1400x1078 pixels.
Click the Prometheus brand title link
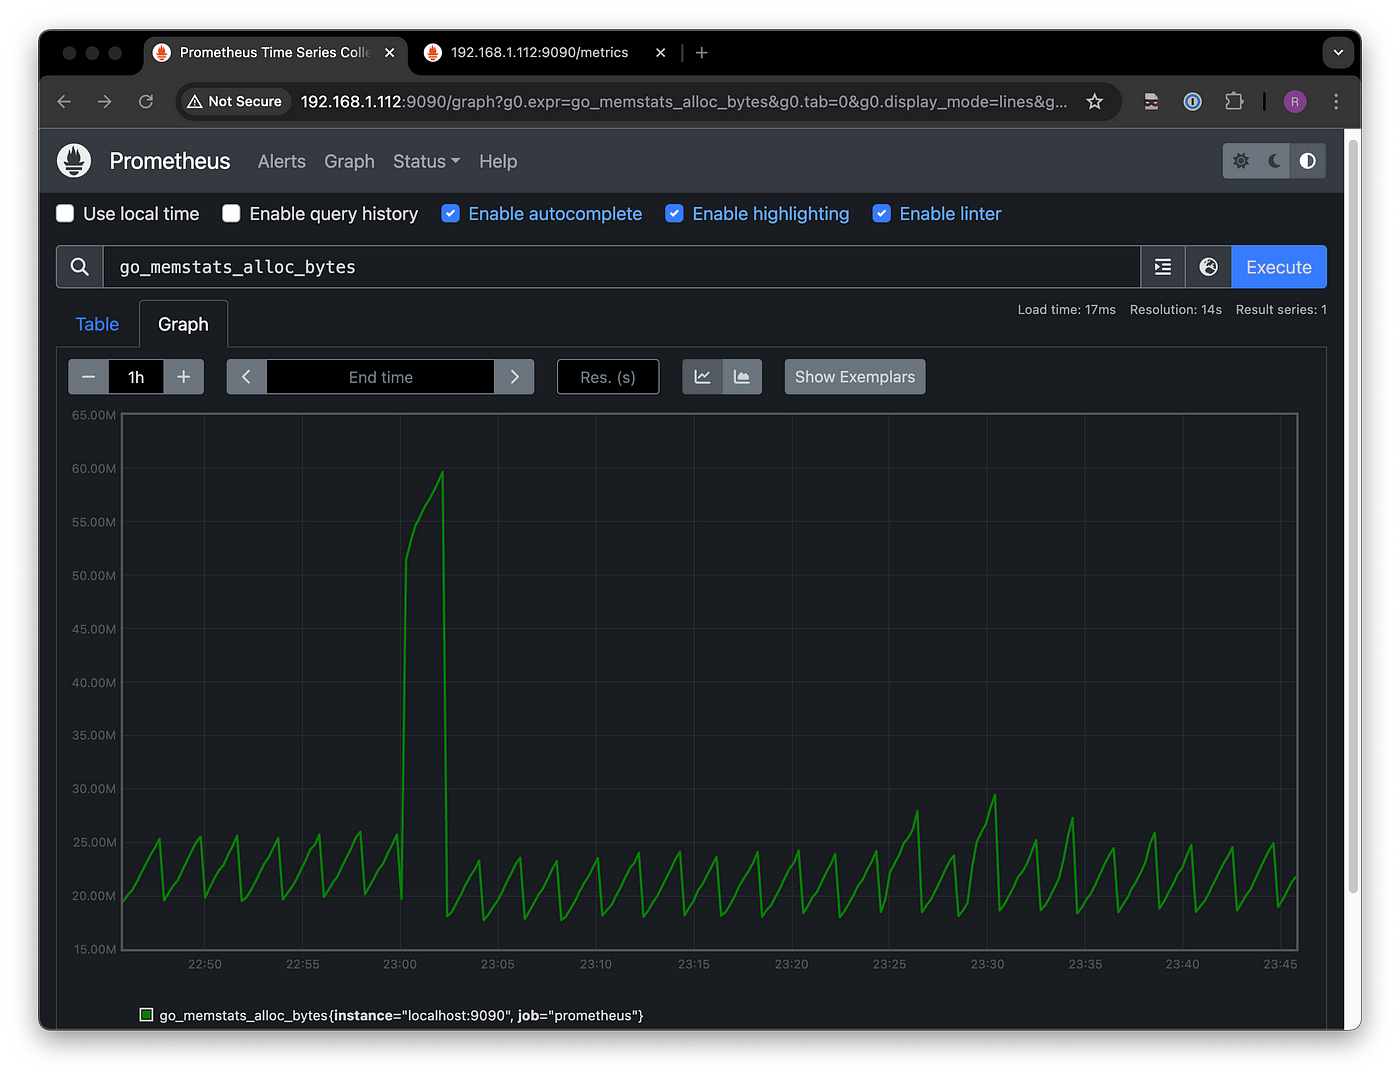click(170, 161)
